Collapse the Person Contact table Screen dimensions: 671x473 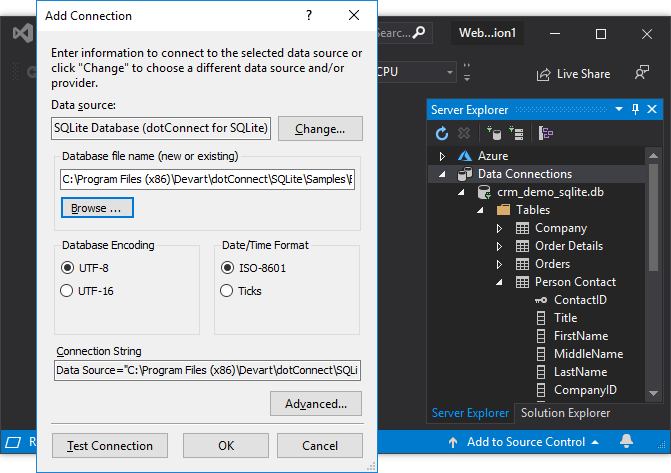tap(500, 282)
